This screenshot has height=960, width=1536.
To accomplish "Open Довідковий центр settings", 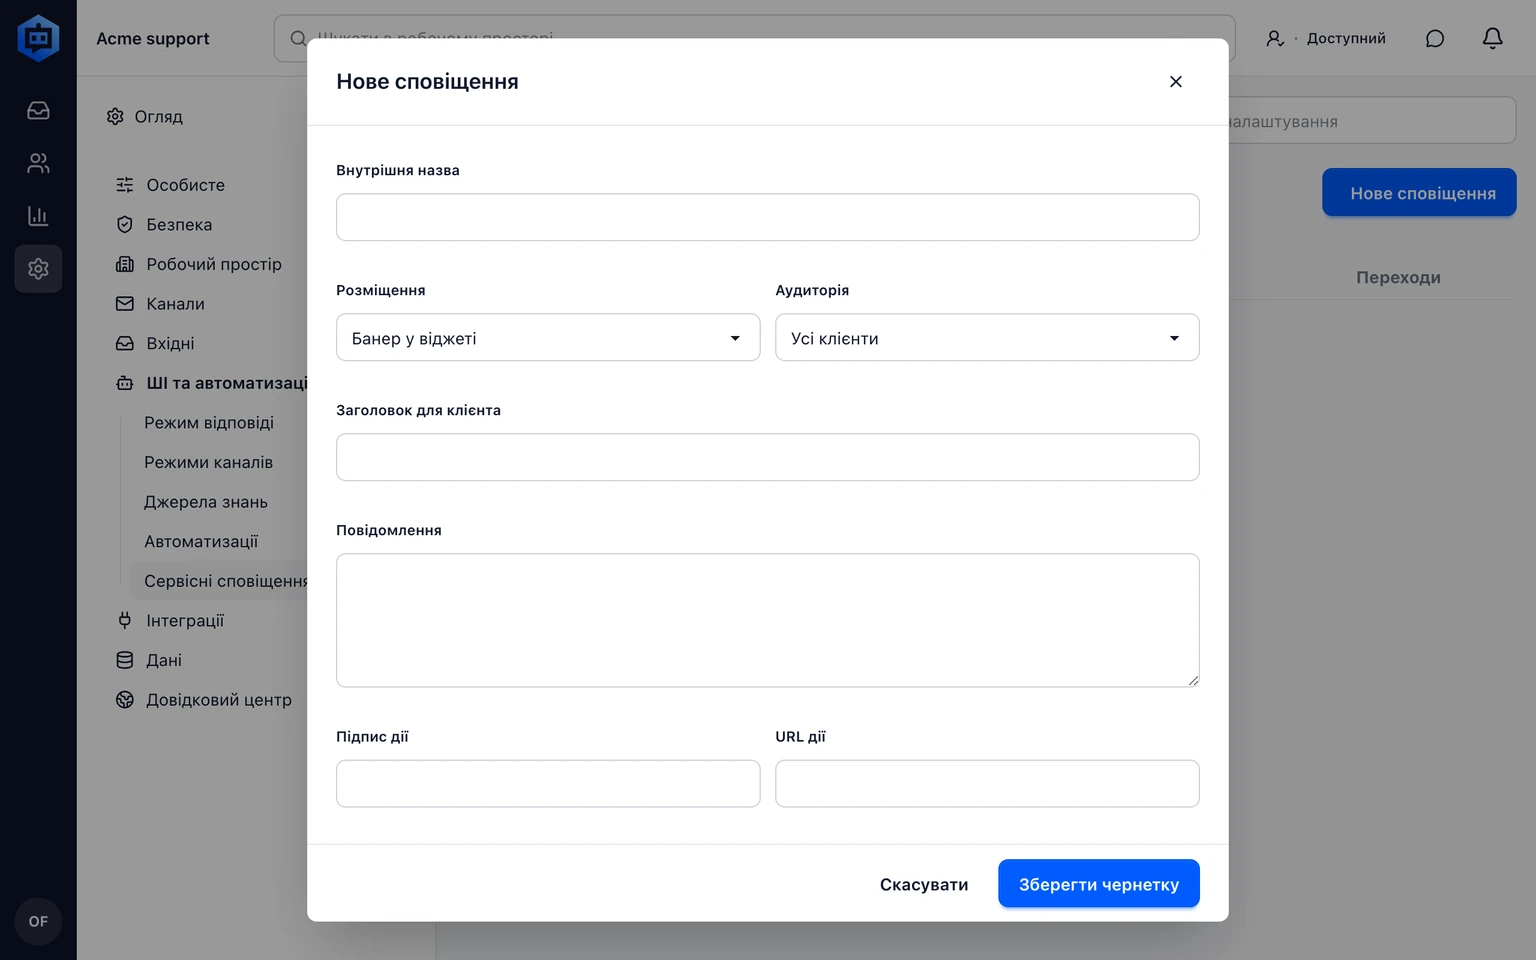I will pos(219,700).
